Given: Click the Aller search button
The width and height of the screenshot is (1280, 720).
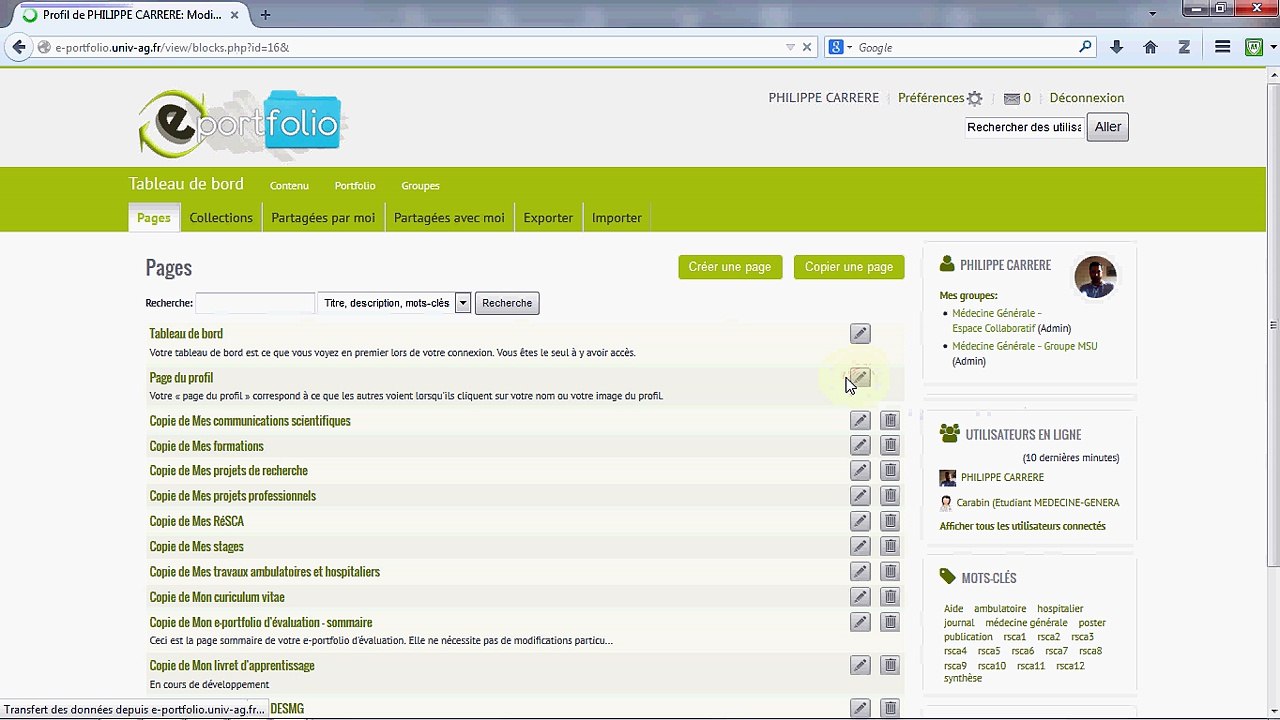Looking at the screenshot, I should click(x=1108, y=127).
